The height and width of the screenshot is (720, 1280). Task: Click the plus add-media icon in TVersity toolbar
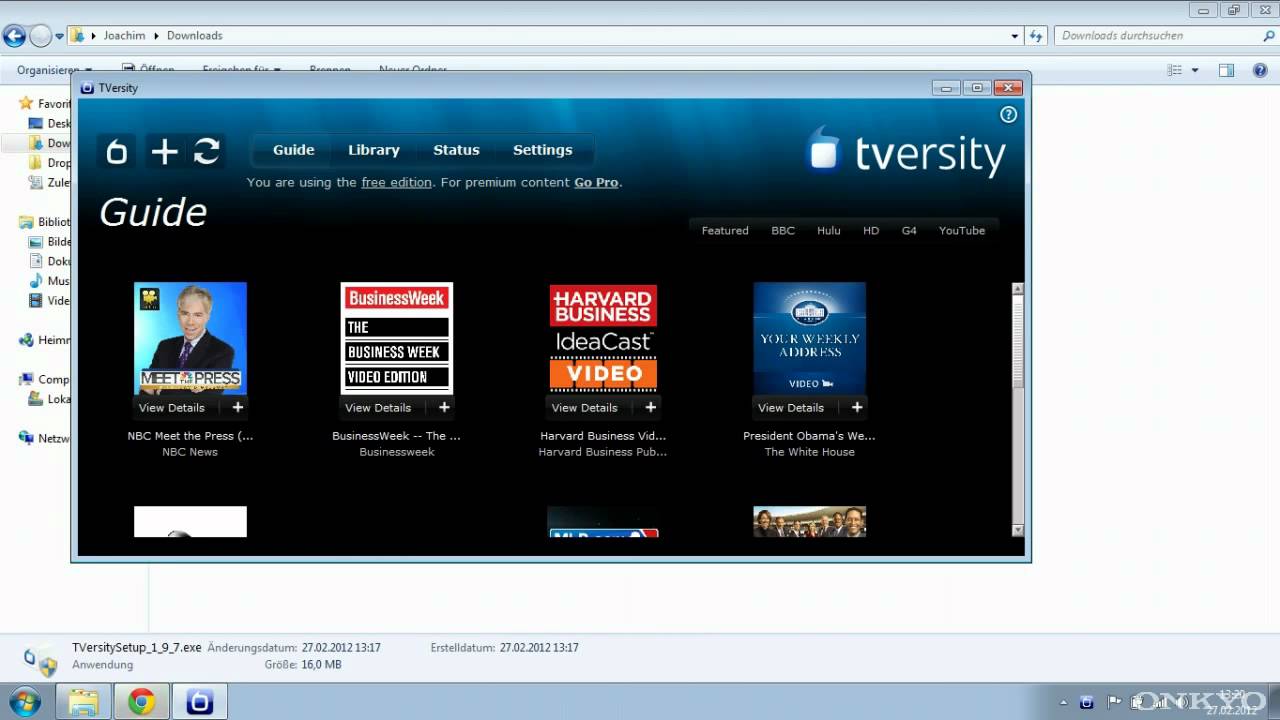(164, 151)
